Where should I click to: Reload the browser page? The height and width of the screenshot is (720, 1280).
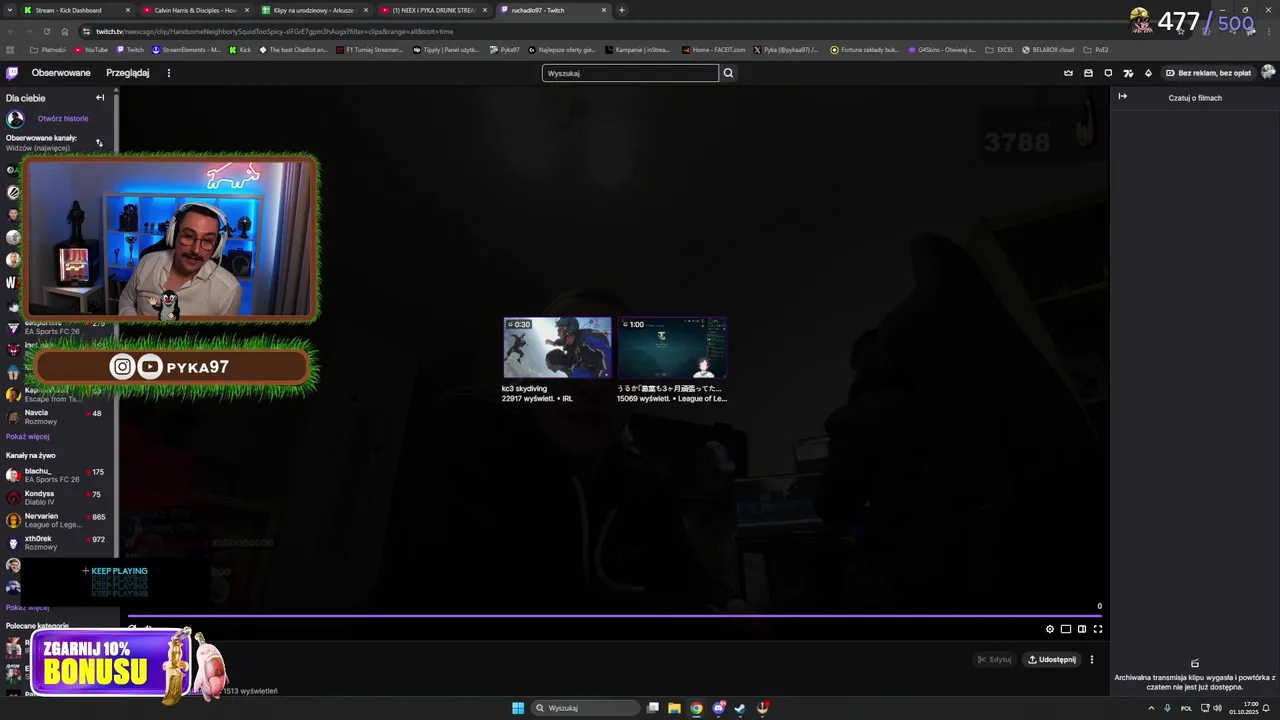(x=47, y=31)
